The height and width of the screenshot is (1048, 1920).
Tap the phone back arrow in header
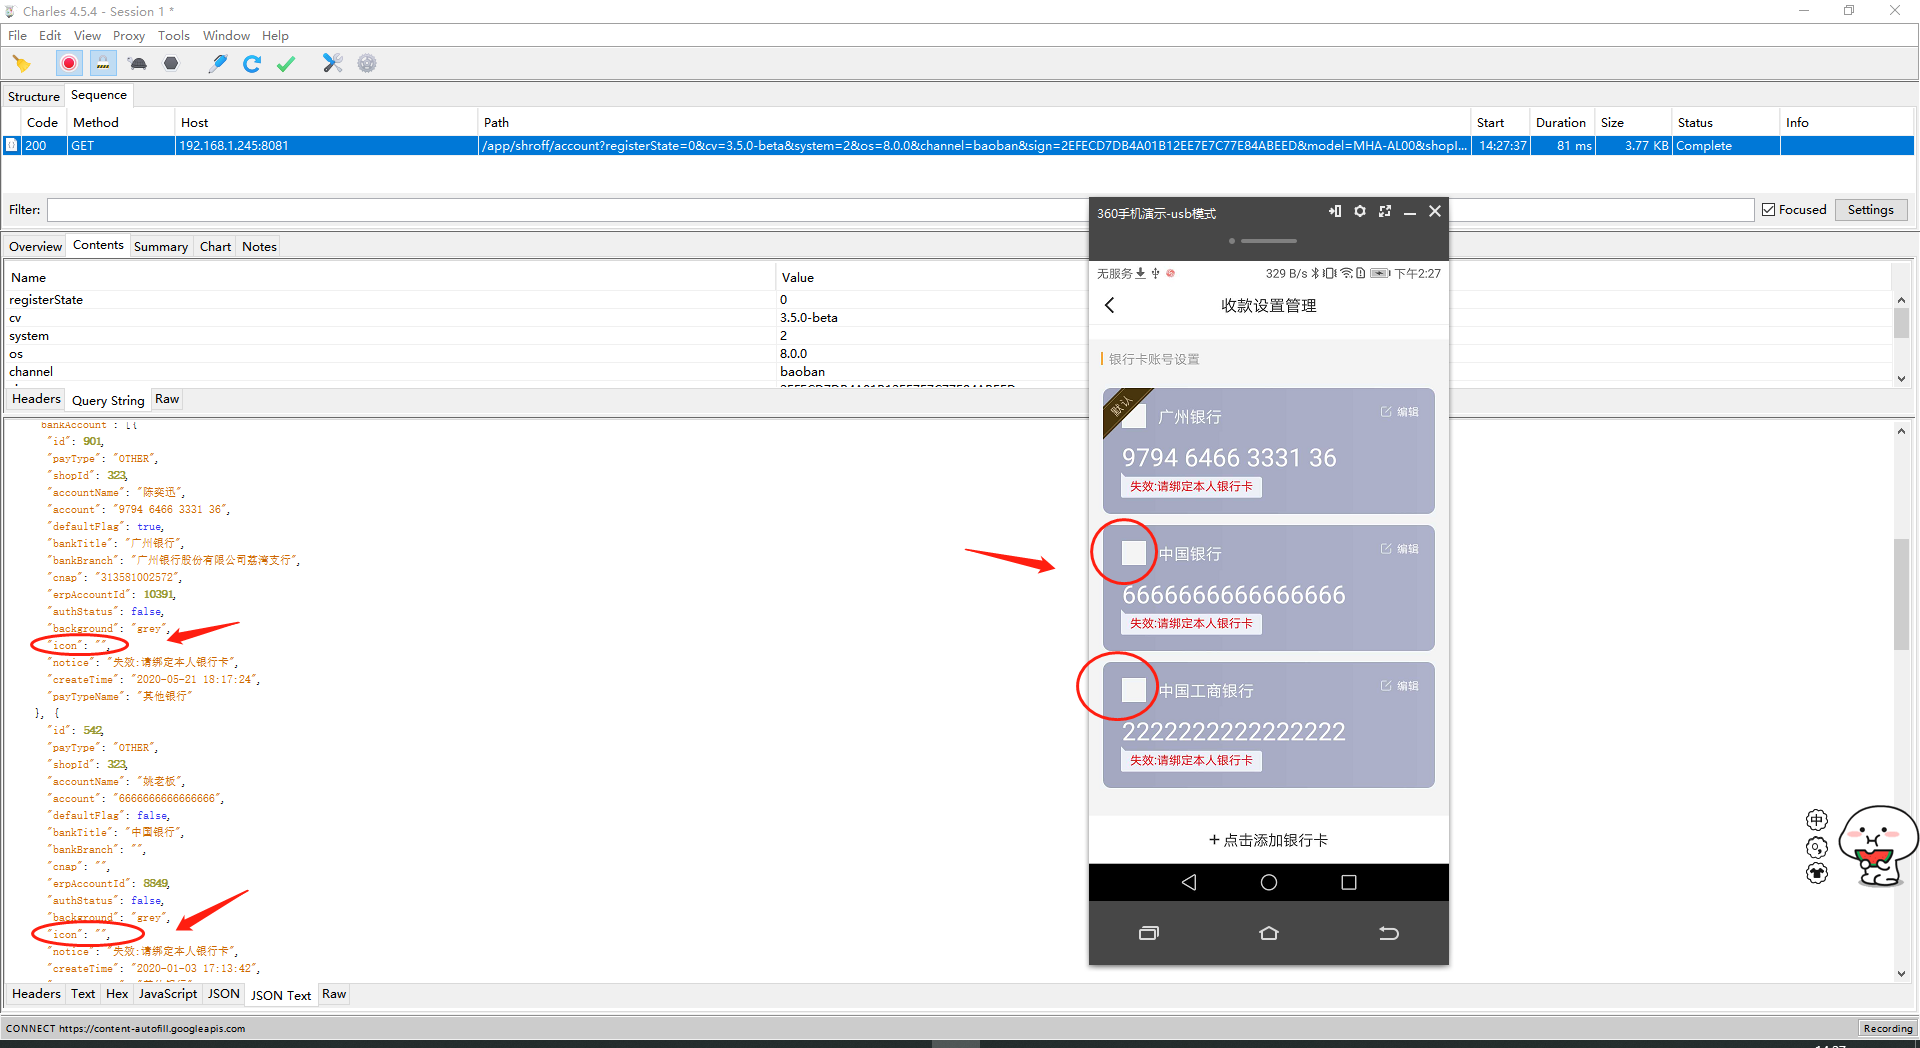pyautogui.click(x=1110, y=305)
